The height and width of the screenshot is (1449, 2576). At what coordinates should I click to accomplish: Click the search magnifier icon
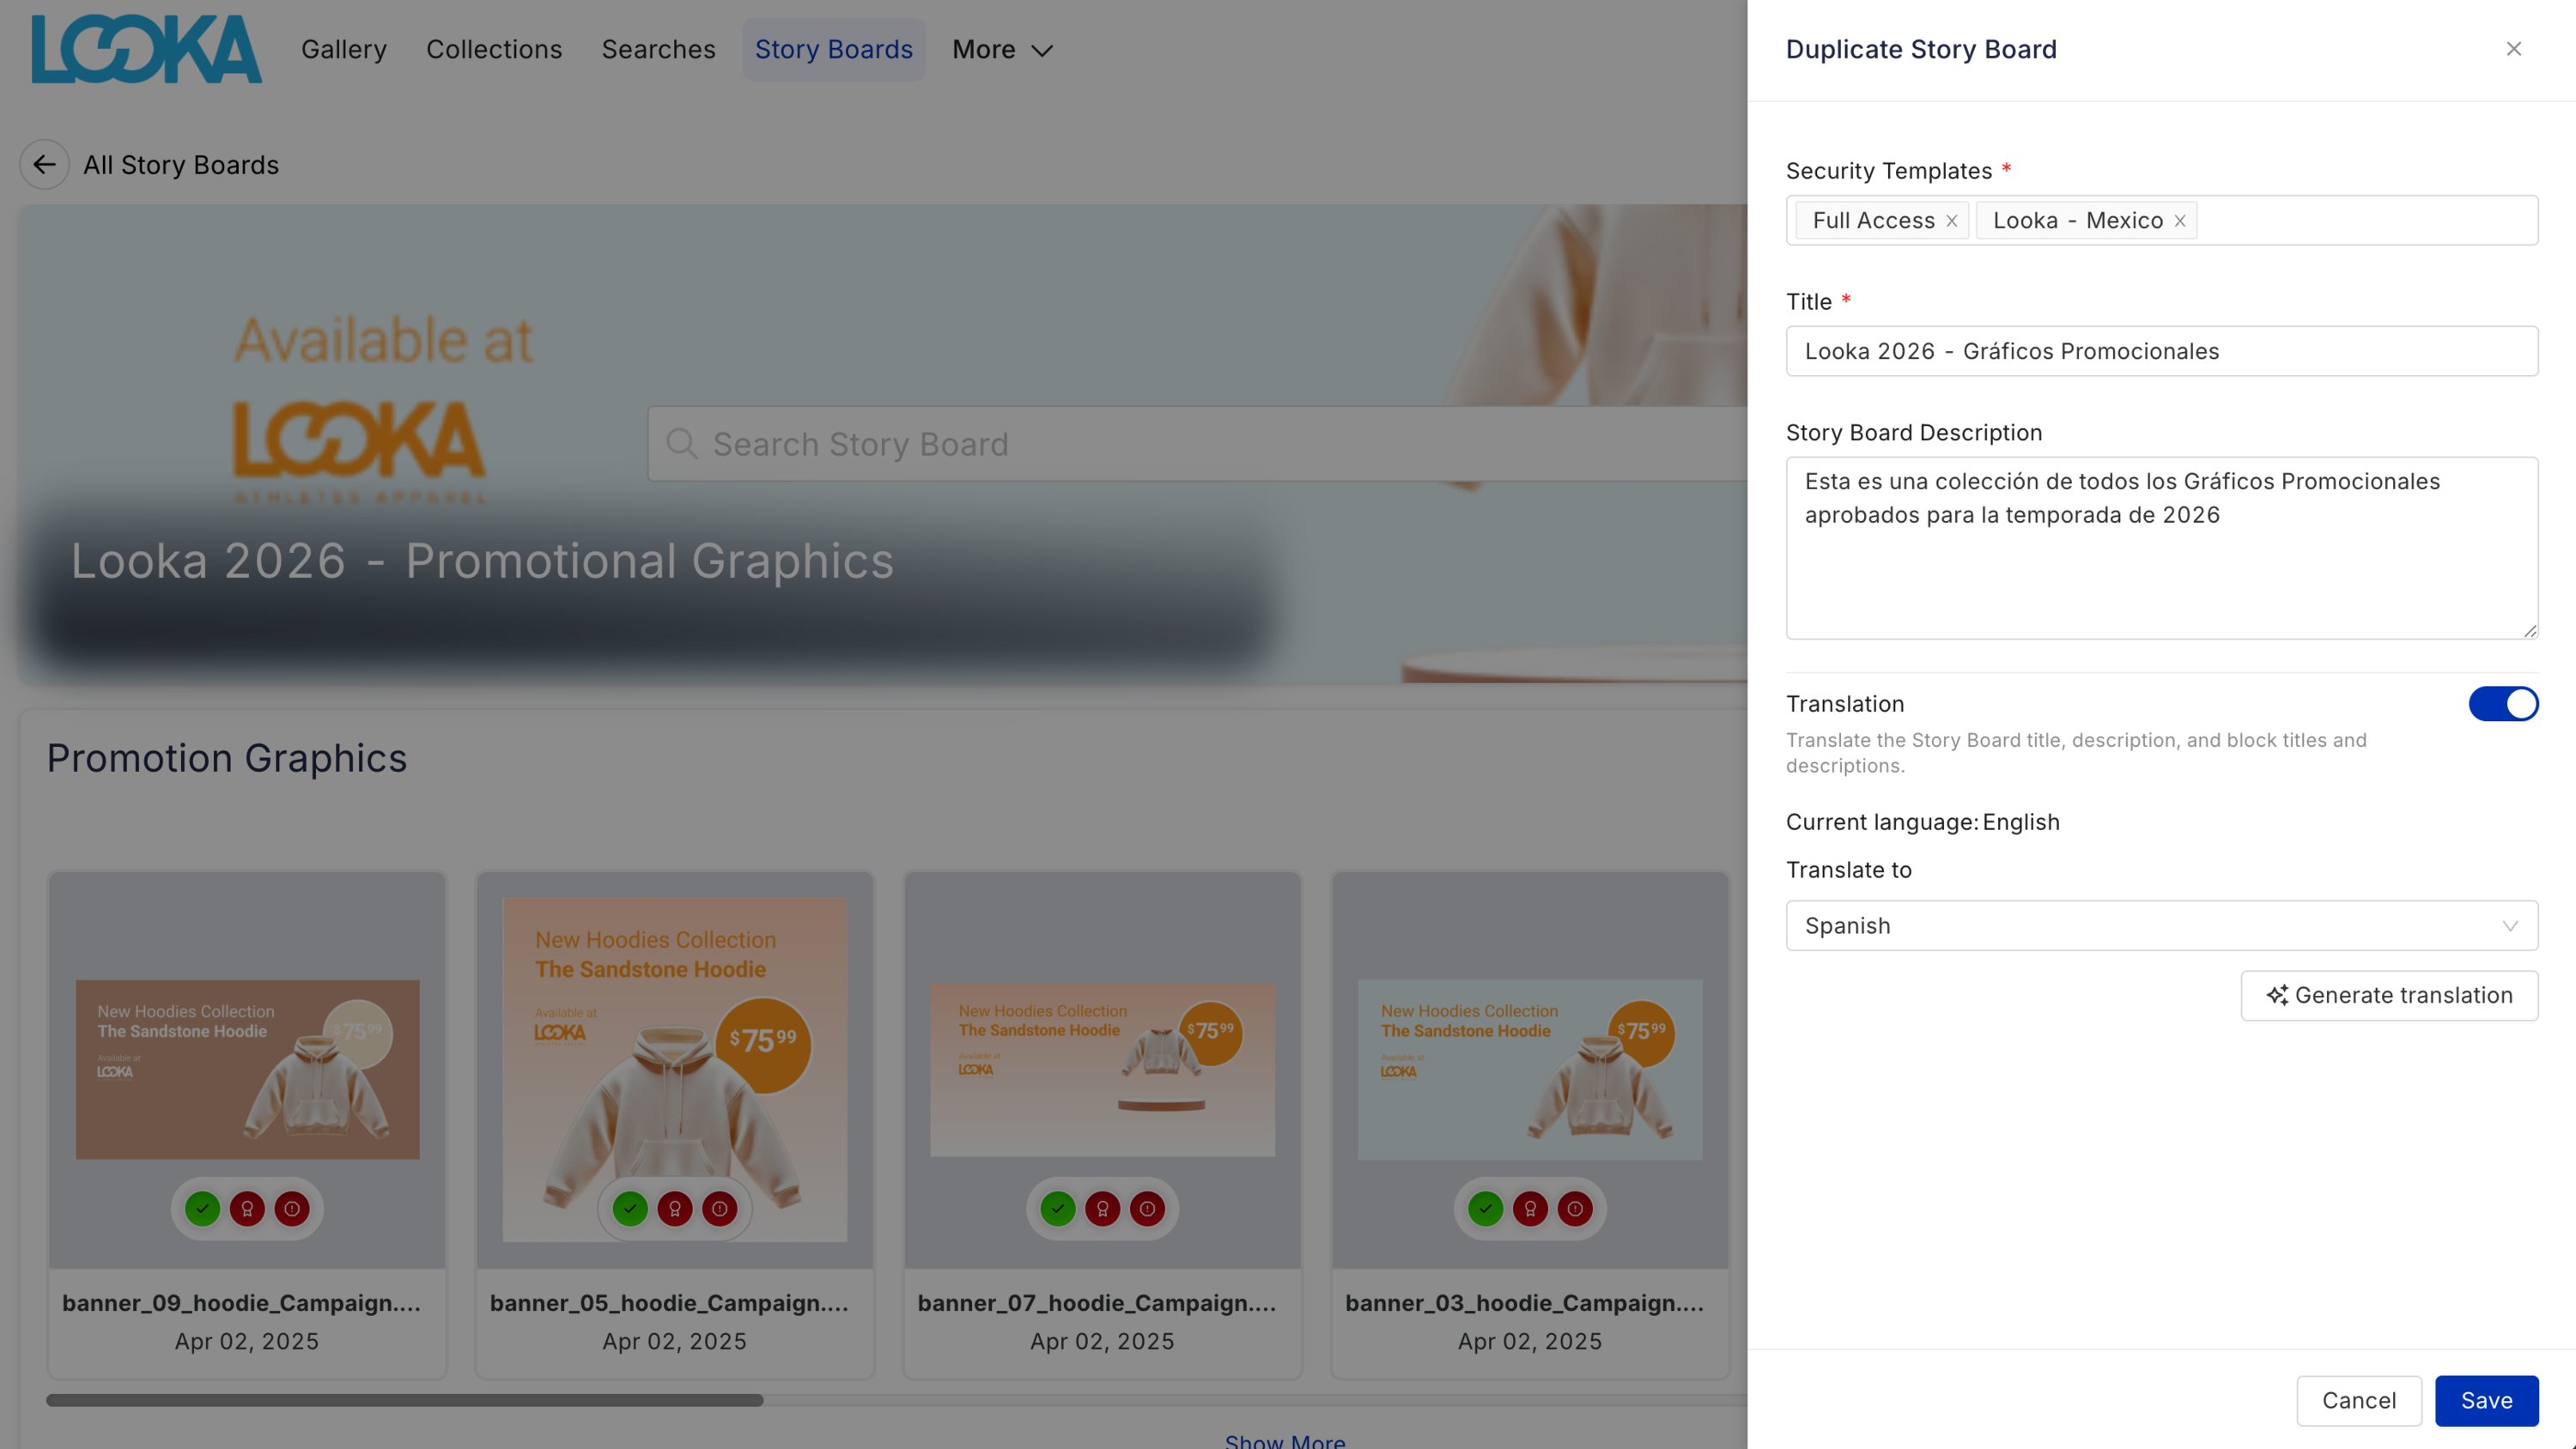click(682, 444)
